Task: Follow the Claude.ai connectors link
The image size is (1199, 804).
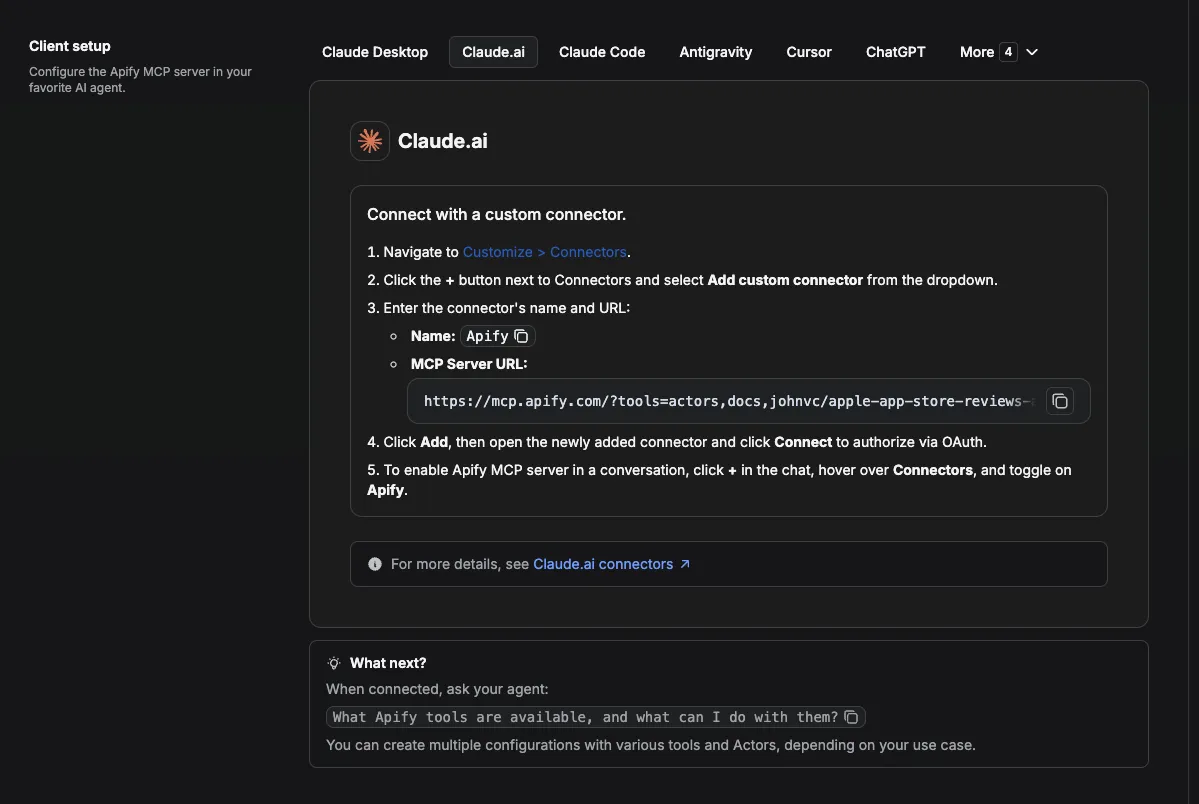Action: 603,564
